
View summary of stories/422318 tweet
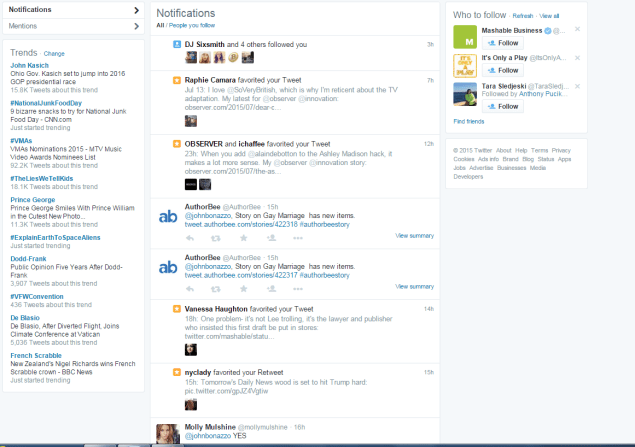coord(414,236)
